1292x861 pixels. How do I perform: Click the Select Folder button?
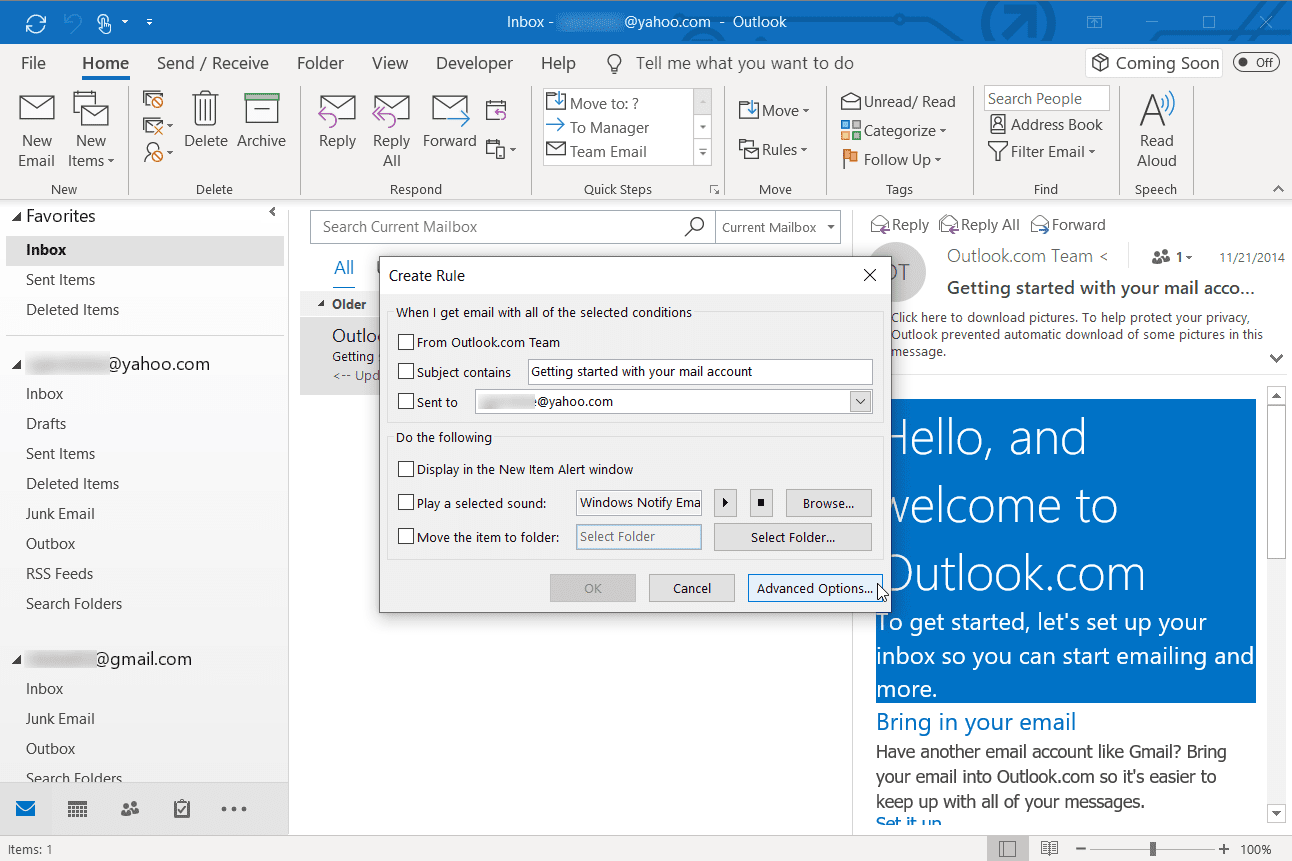coord(793,537)
